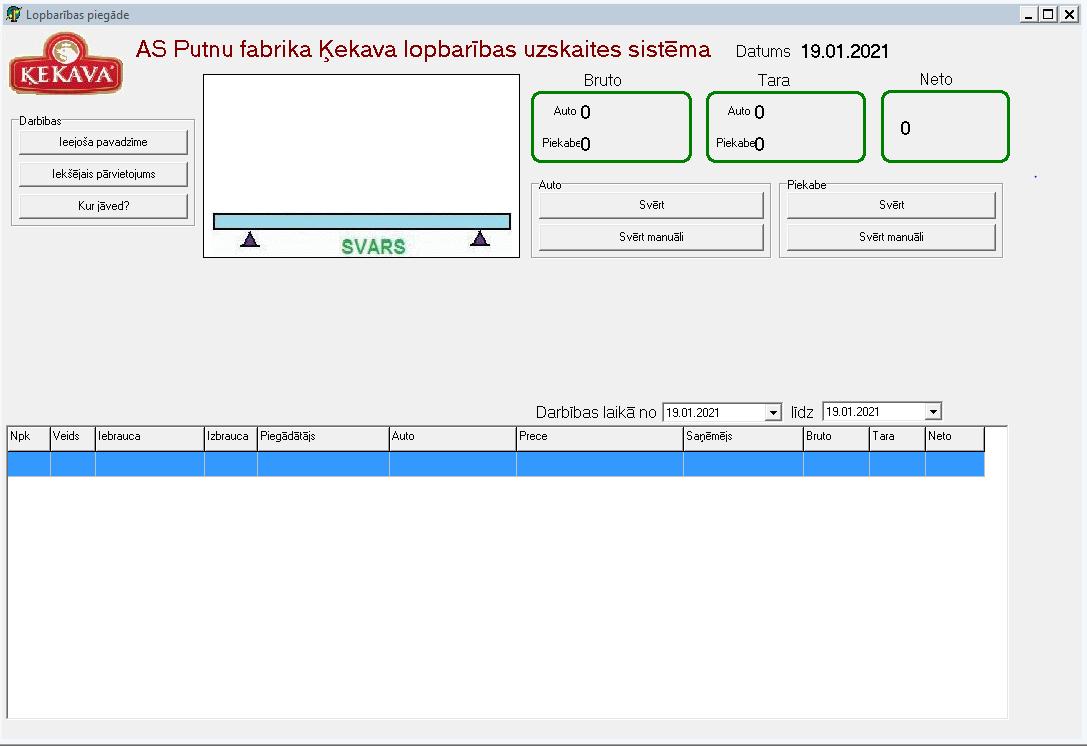This screenshot has width=1087, height=746.
Task: Maximize the Lopbarības piegāde window
Action: pyautogui.click(x=1049, y=15)
